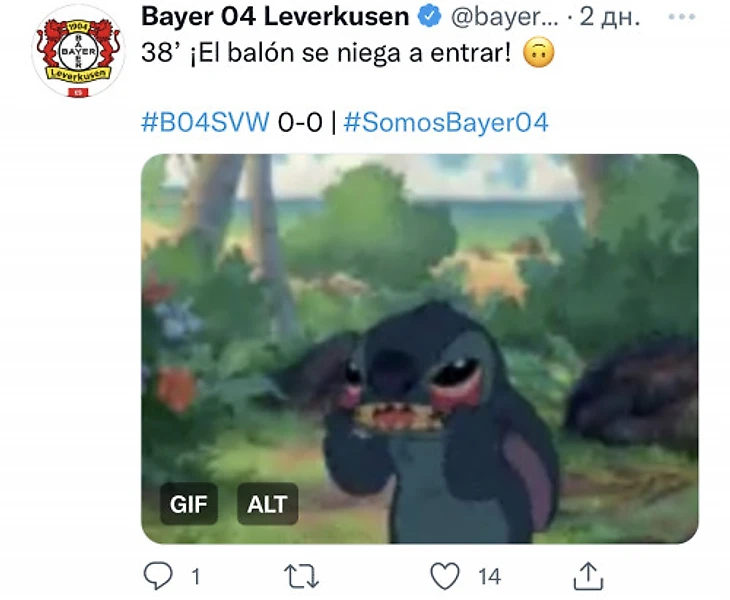Show the ALT image description
This screenshot has width=730, height=600.
(267, 504)
